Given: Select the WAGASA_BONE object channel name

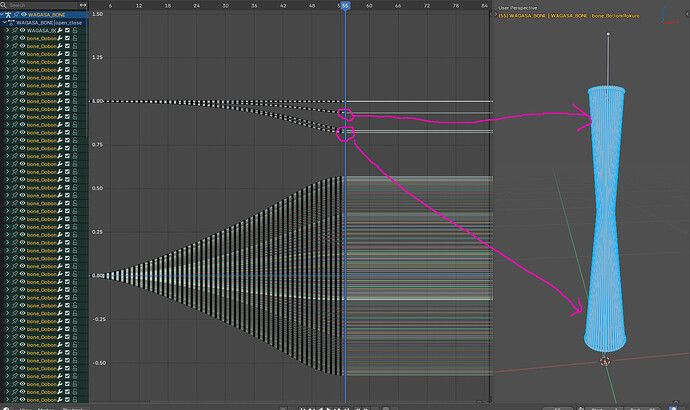Looking at the screenshot, I should point(47,15).
